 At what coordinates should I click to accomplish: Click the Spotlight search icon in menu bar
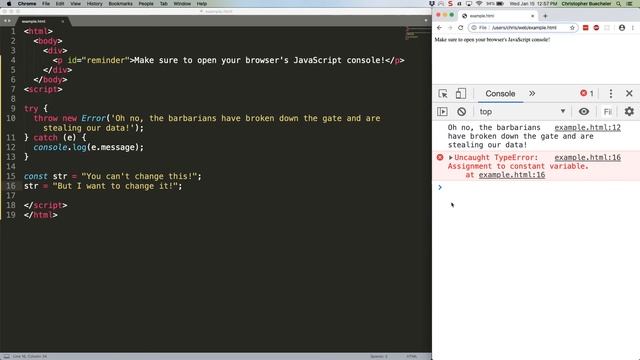(619, 4)
